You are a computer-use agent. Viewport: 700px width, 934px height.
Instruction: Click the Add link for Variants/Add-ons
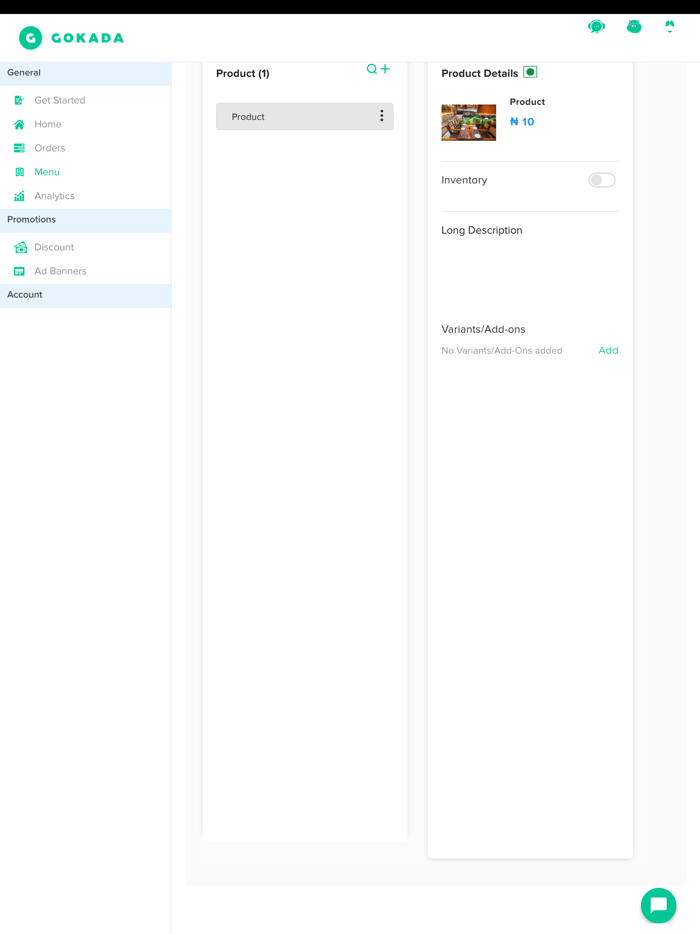[x=608, y=350]
